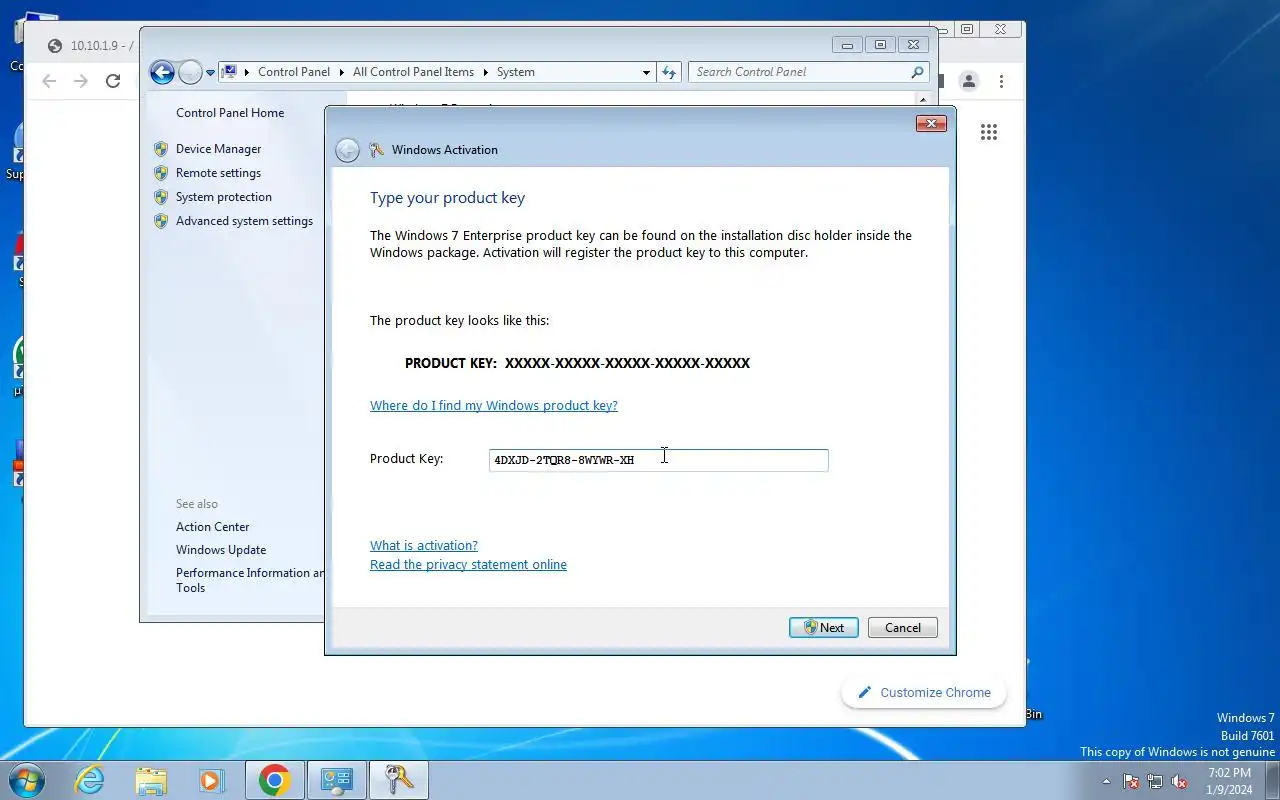This screenshot has height=800, width=1280.
Task: Open Windows Update under See also
Action: click(221, 550)
